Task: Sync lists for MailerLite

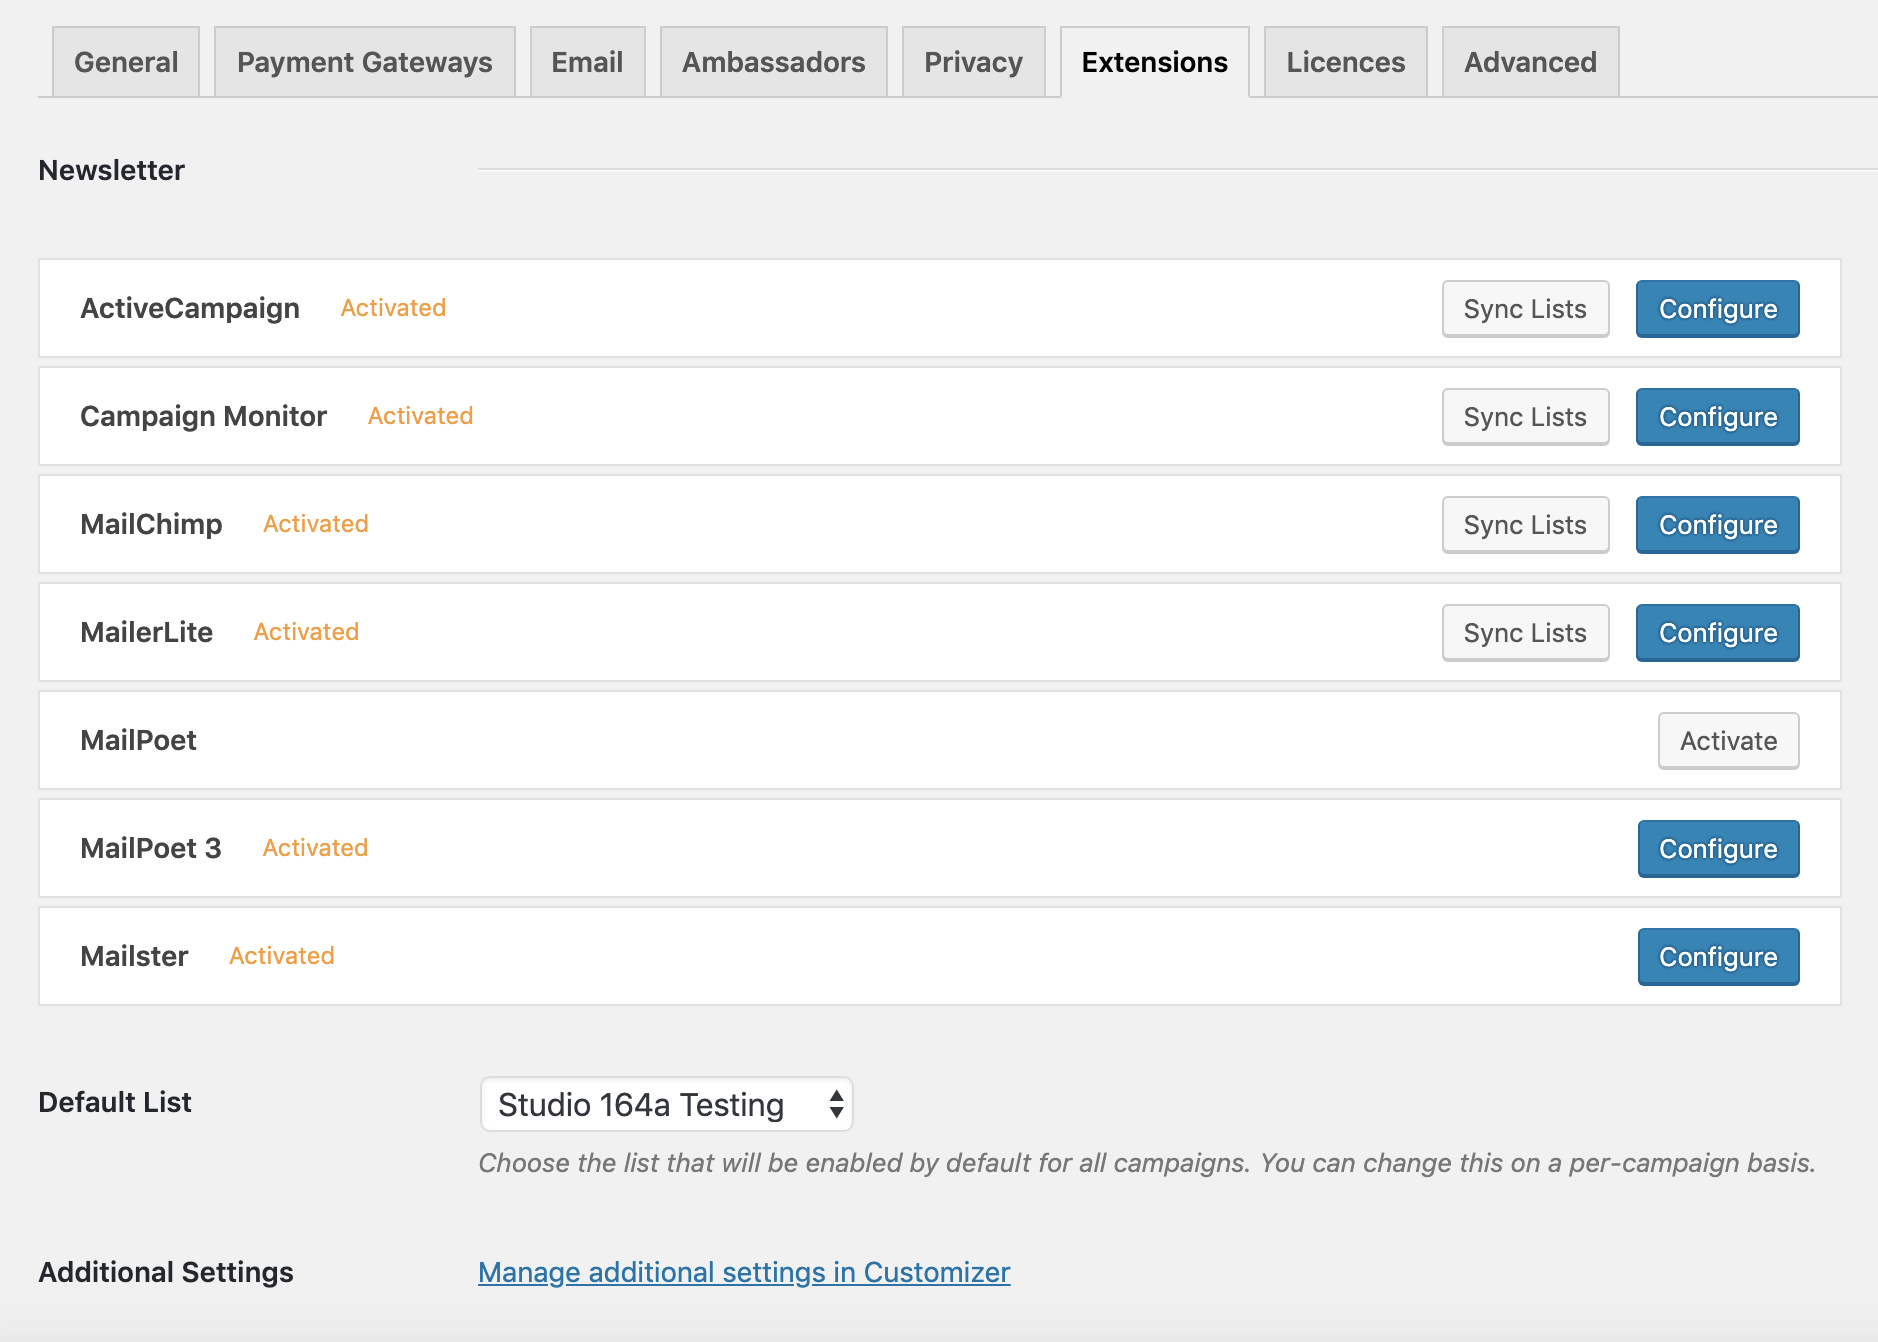Action: pos(1525,633)
